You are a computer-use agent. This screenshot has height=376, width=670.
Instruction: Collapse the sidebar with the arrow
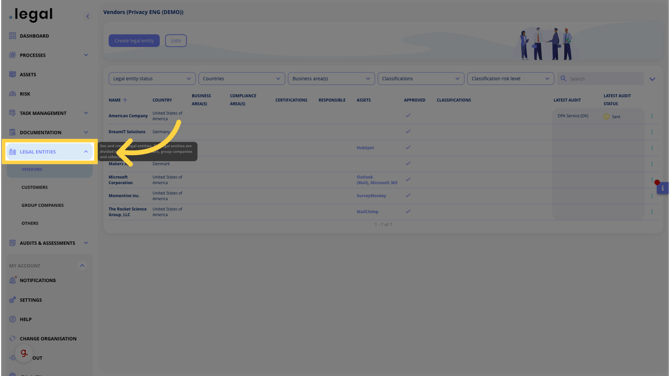tap(88, 16)
